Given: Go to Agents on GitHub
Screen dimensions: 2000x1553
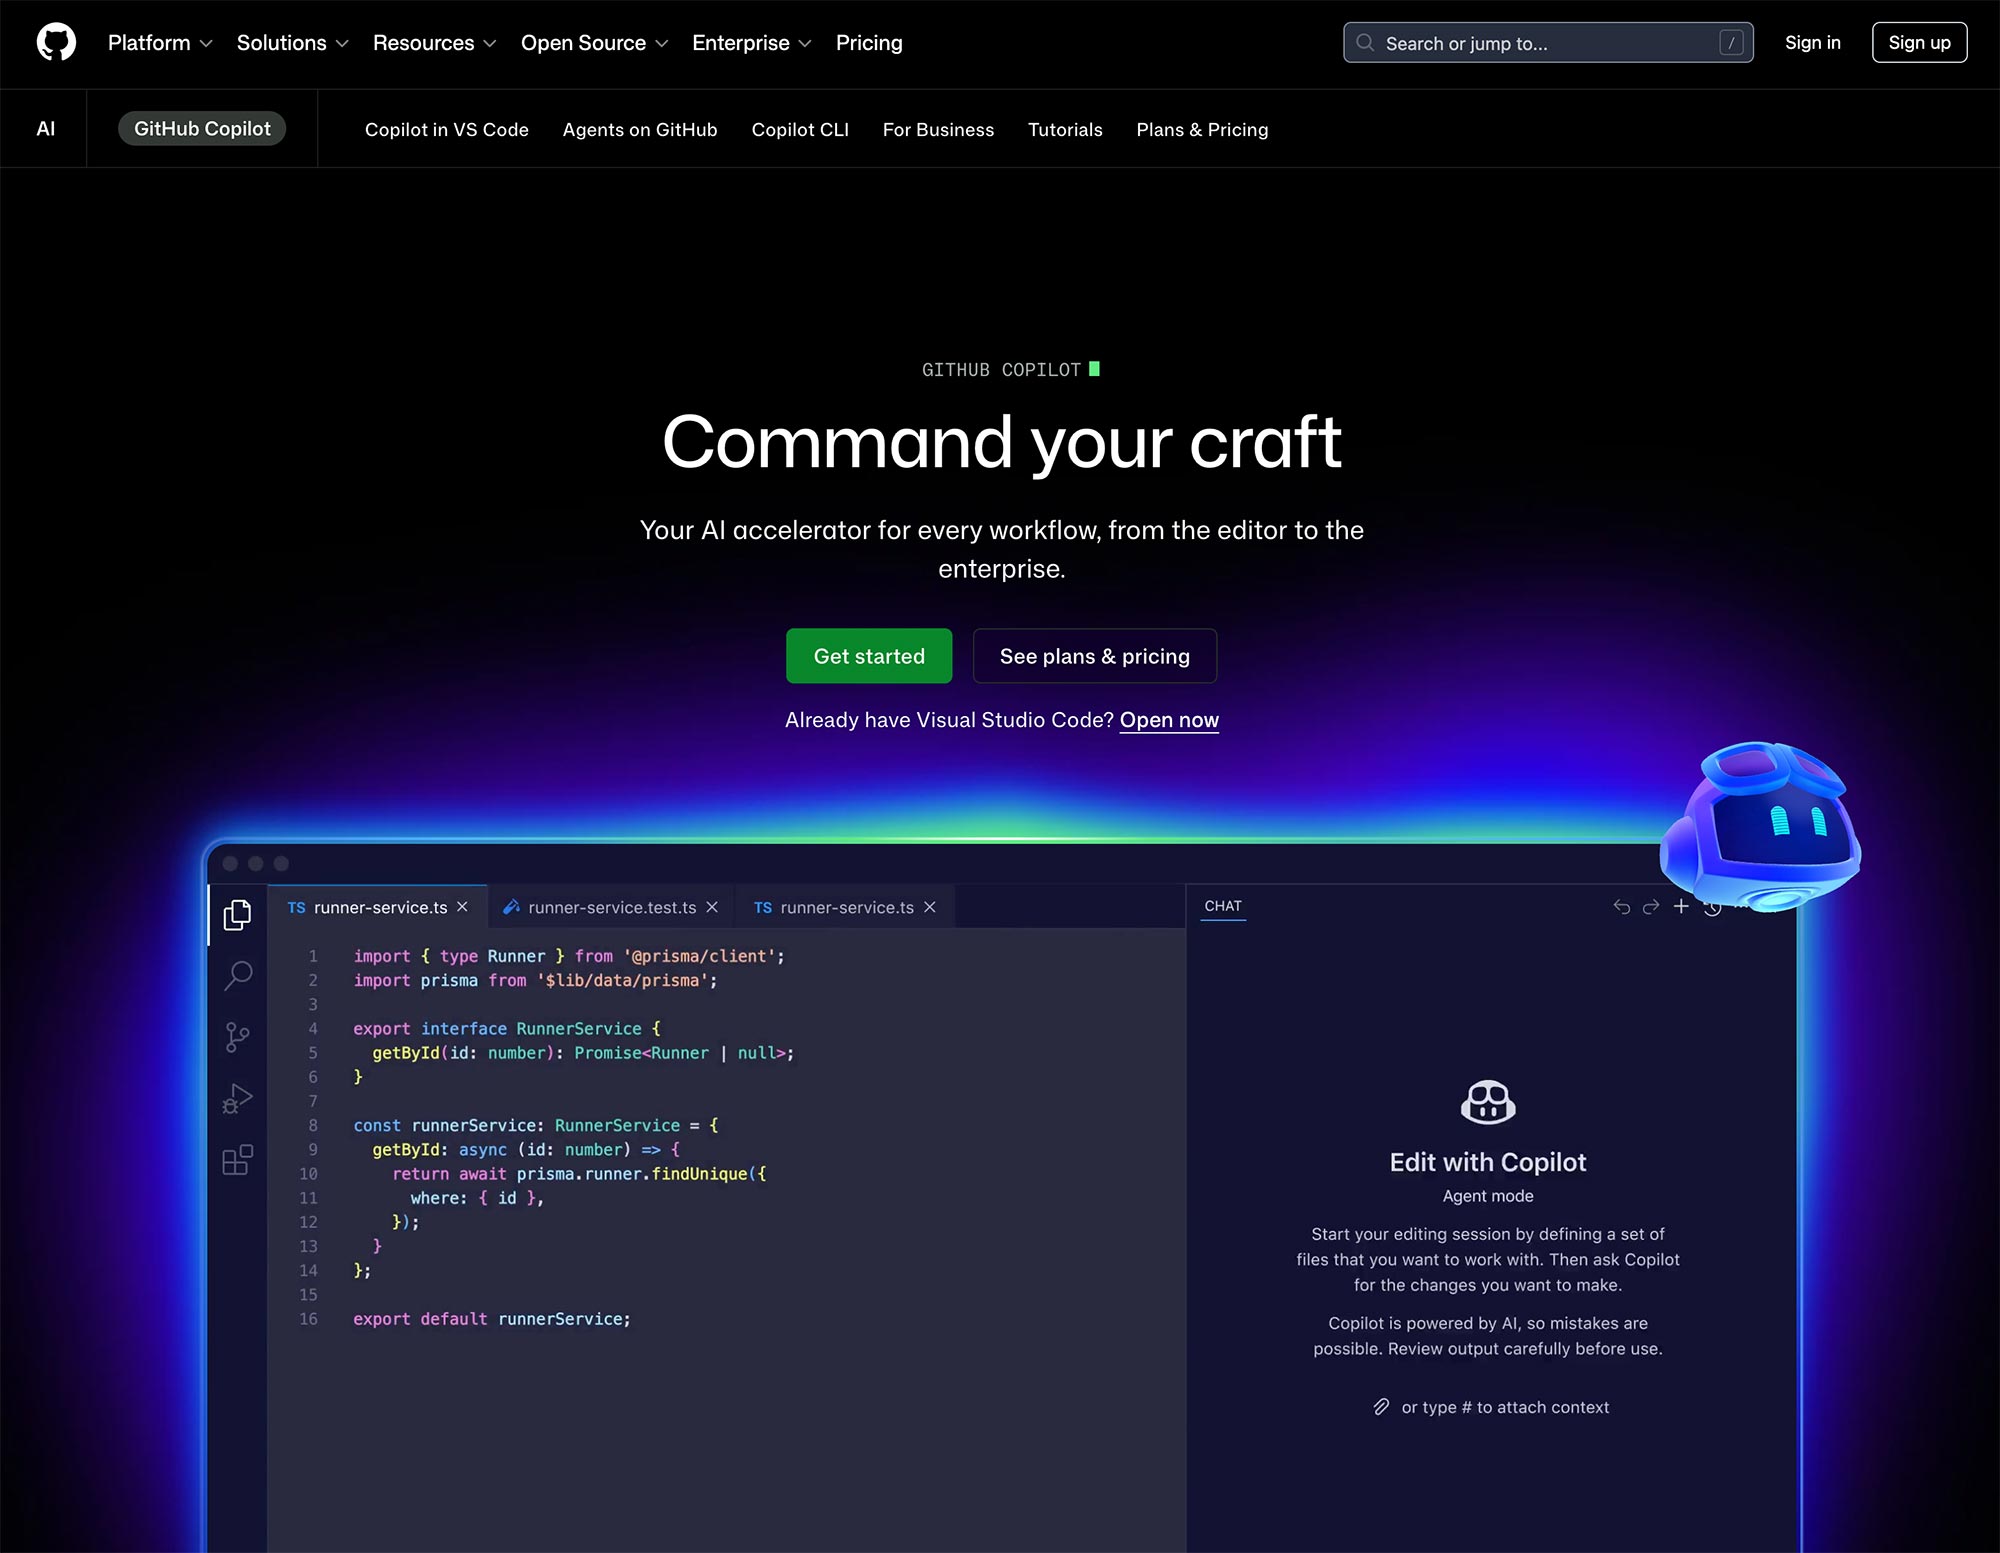Looking at the screenshot, I should (x=640, y=130).
